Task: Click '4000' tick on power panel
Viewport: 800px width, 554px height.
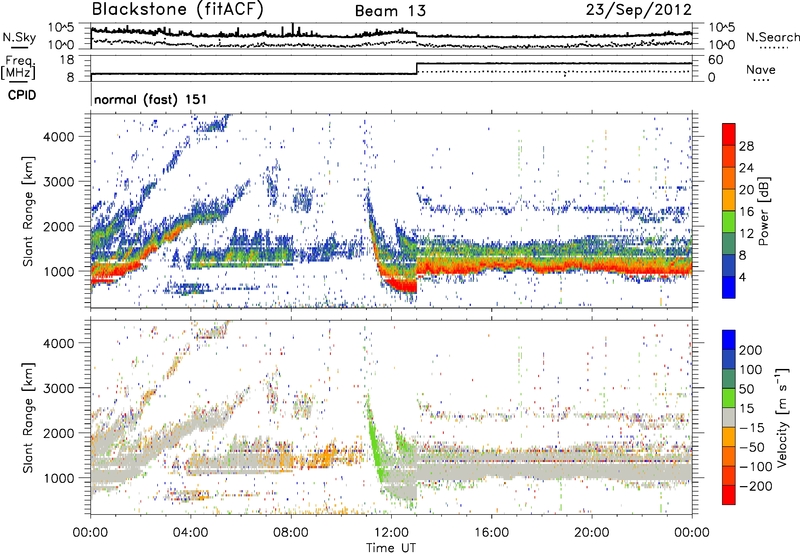Action: coord(59,137)
